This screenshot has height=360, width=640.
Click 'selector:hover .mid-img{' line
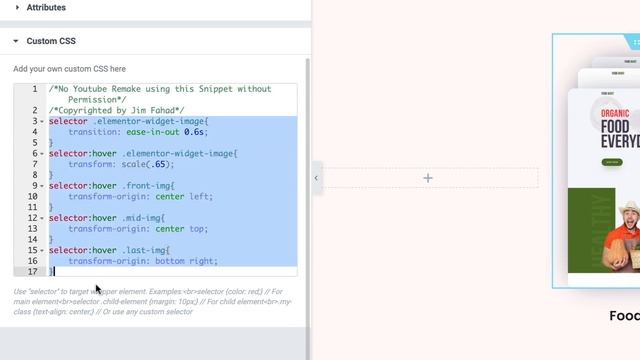(x=107, y=218)
